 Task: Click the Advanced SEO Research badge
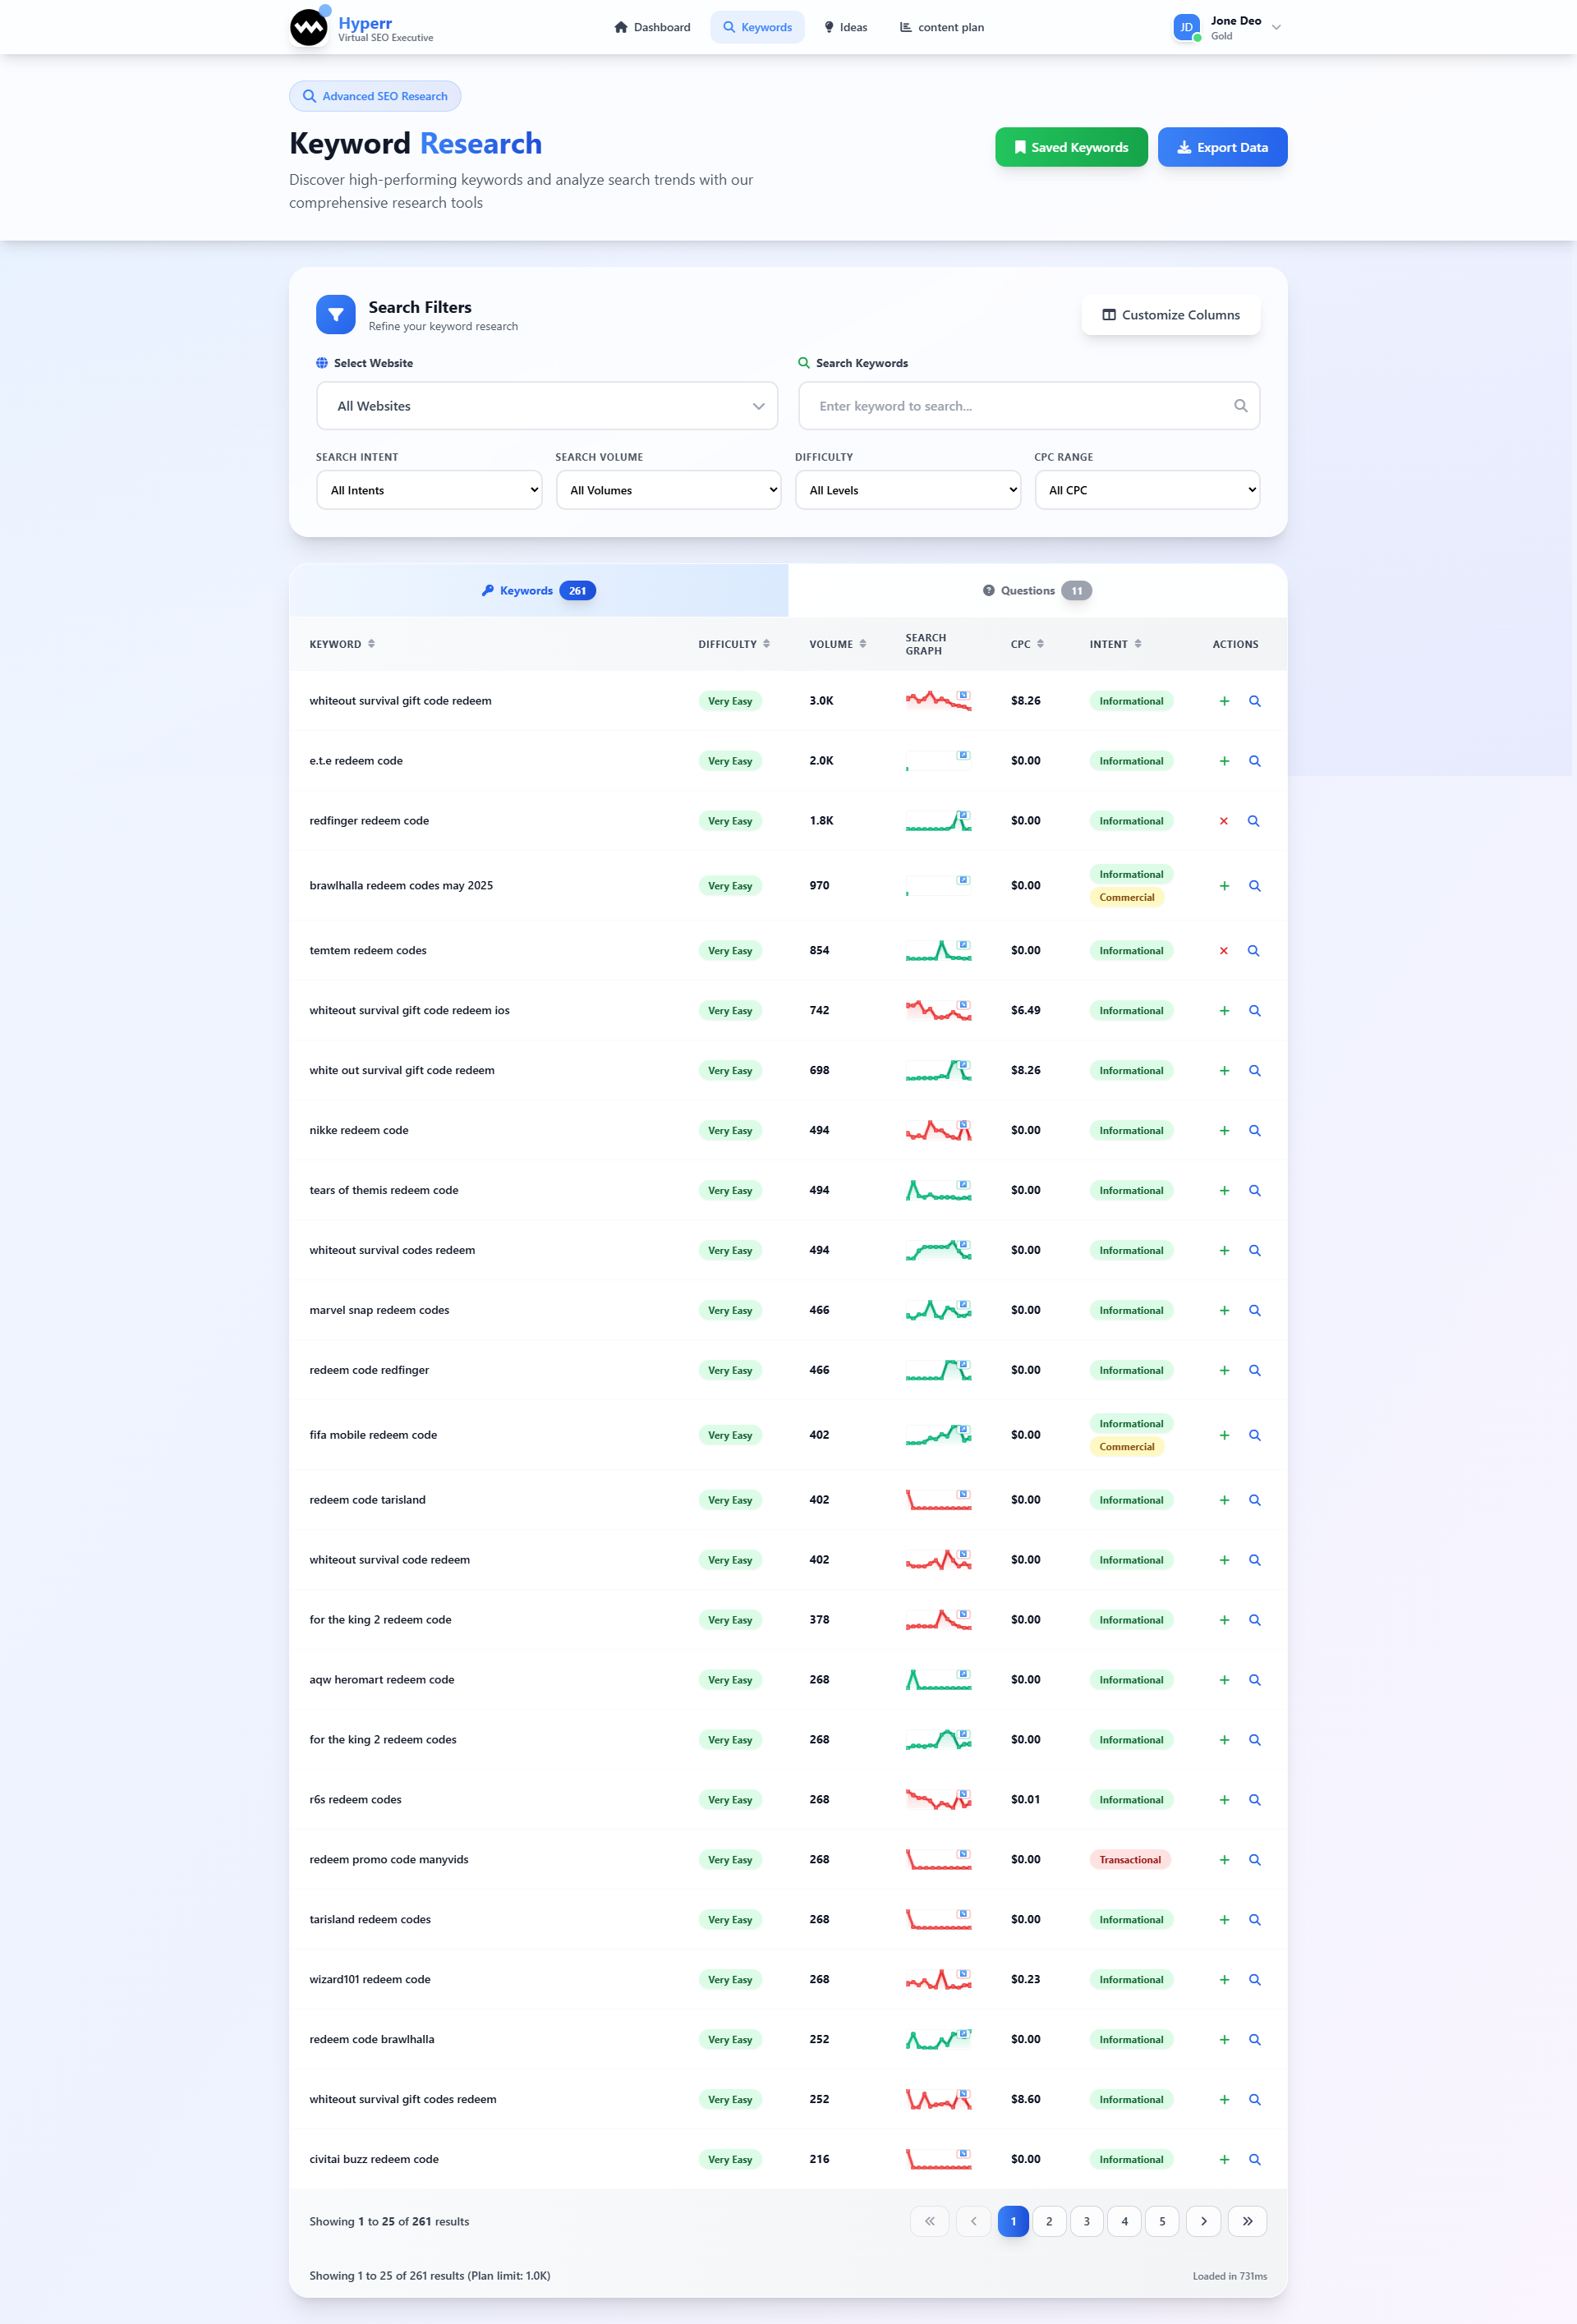tap(375, 96)
